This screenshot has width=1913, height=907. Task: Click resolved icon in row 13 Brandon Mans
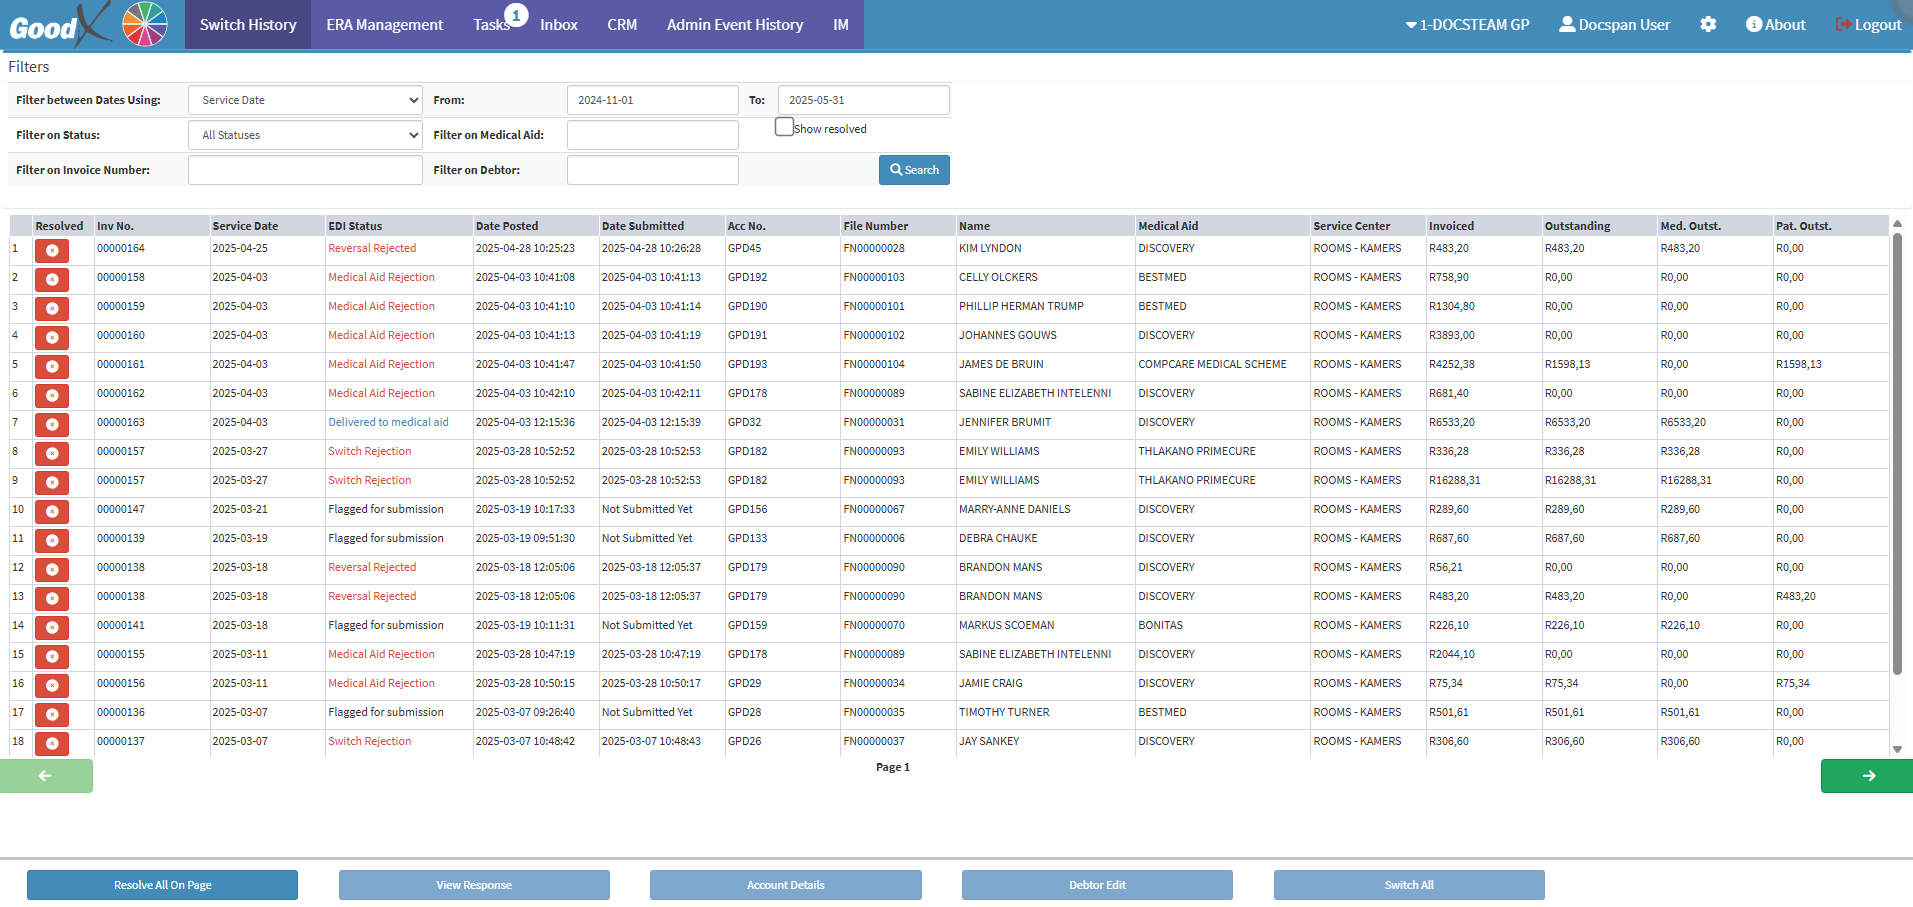(52, 598)
